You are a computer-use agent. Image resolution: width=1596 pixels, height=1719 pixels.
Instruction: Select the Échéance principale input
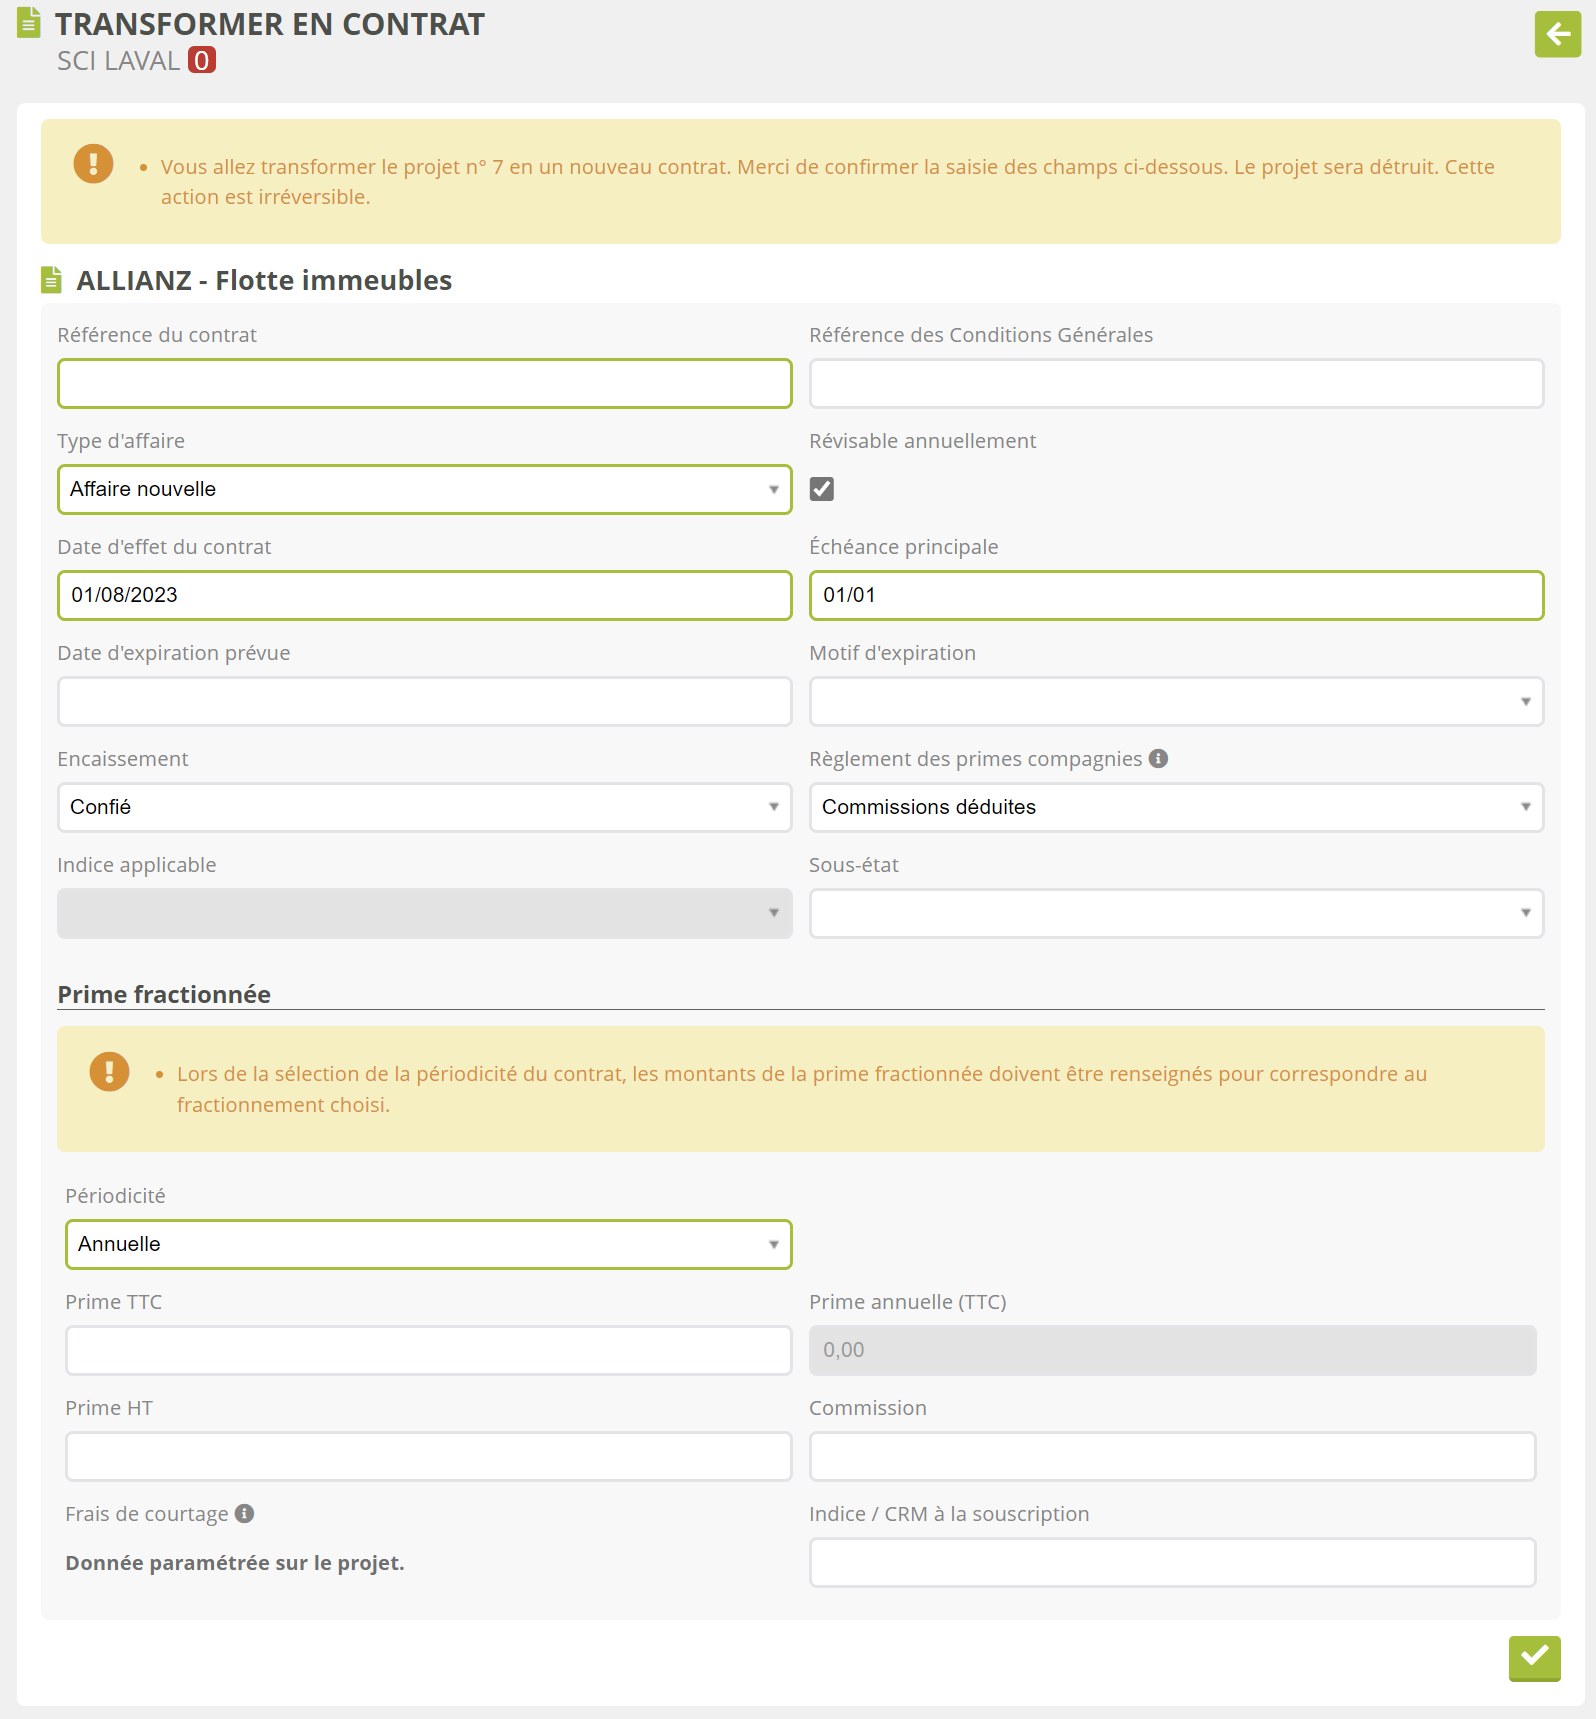tap(1176, 596)
